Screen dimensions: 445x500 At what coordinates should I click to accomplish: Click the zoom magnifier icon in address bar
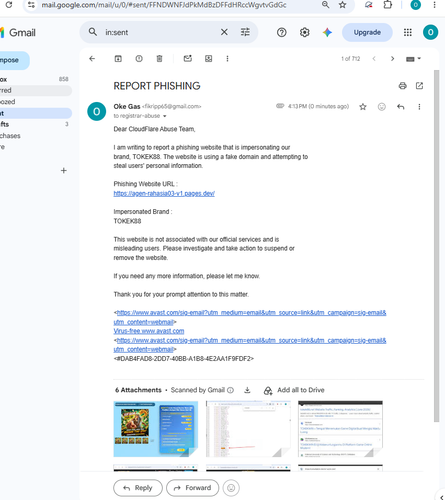click(x=325, y=5)
